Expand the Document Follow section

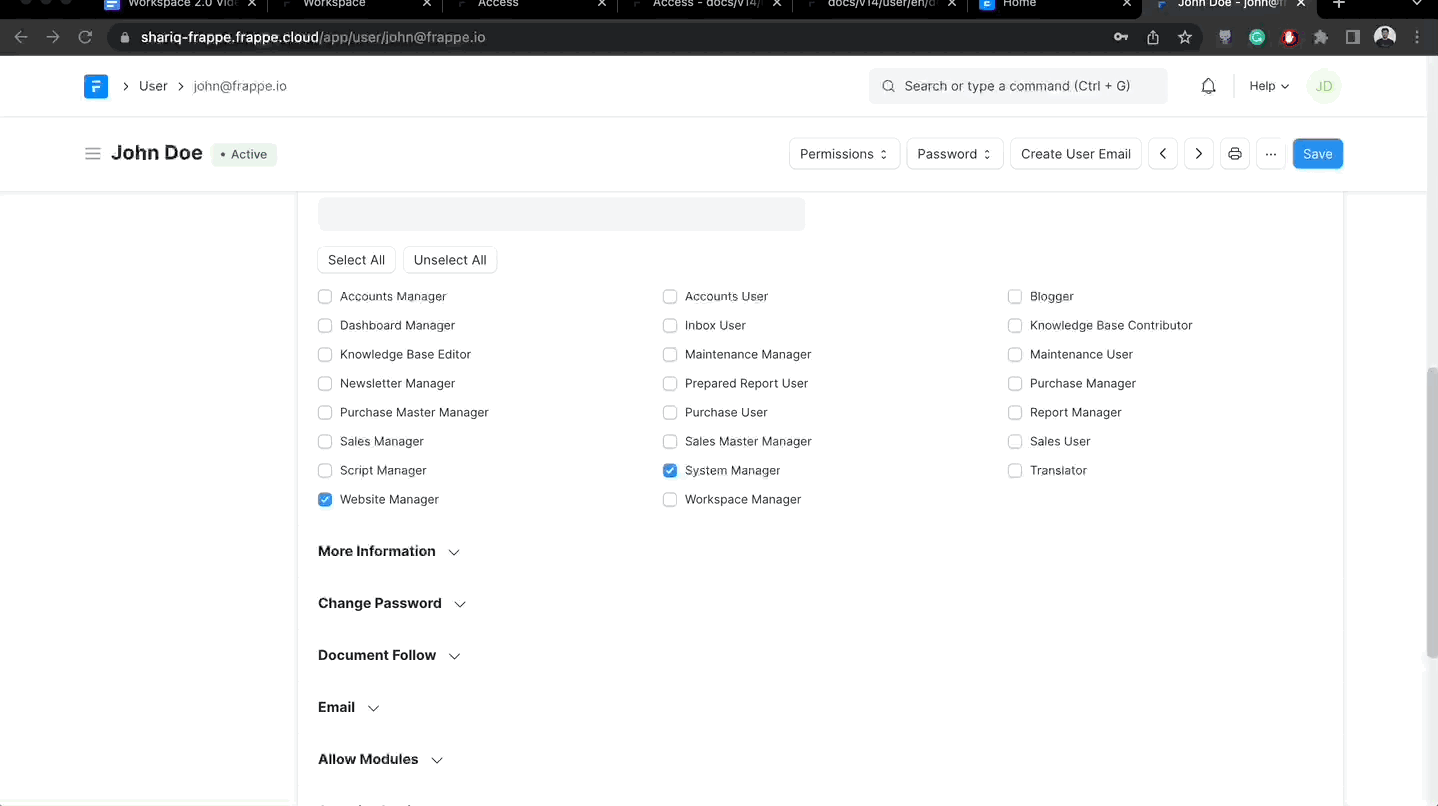coord(389,655)
